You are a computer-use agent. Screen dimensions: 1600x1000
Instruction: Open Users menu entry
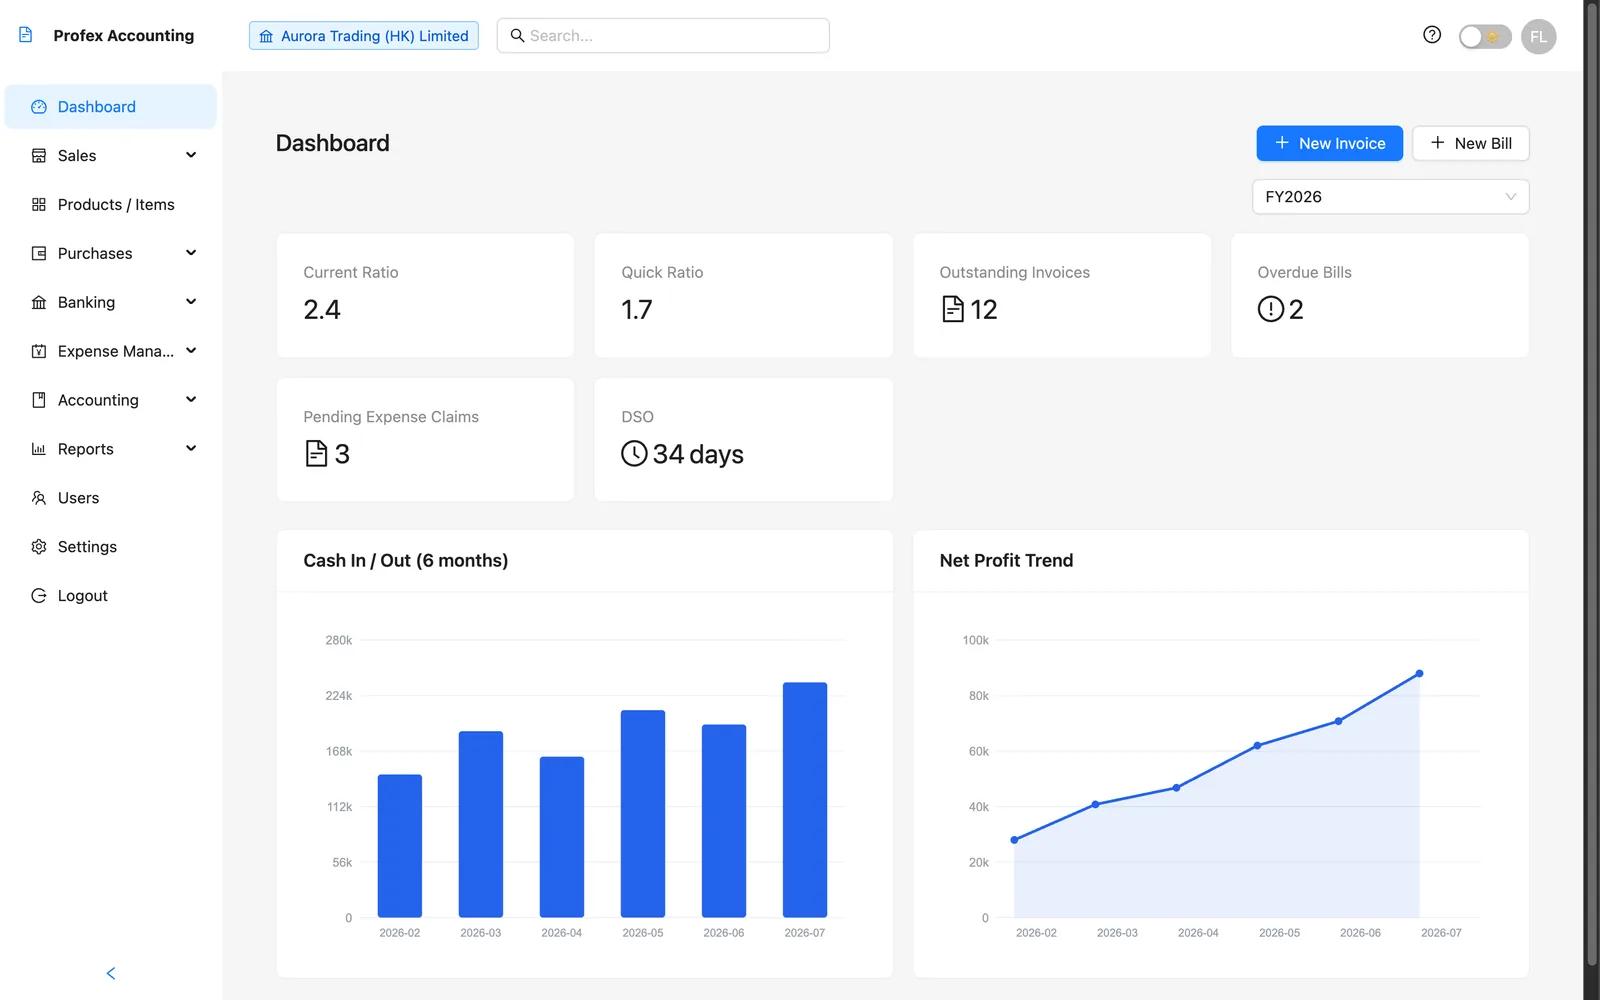(x=111, y=498)
